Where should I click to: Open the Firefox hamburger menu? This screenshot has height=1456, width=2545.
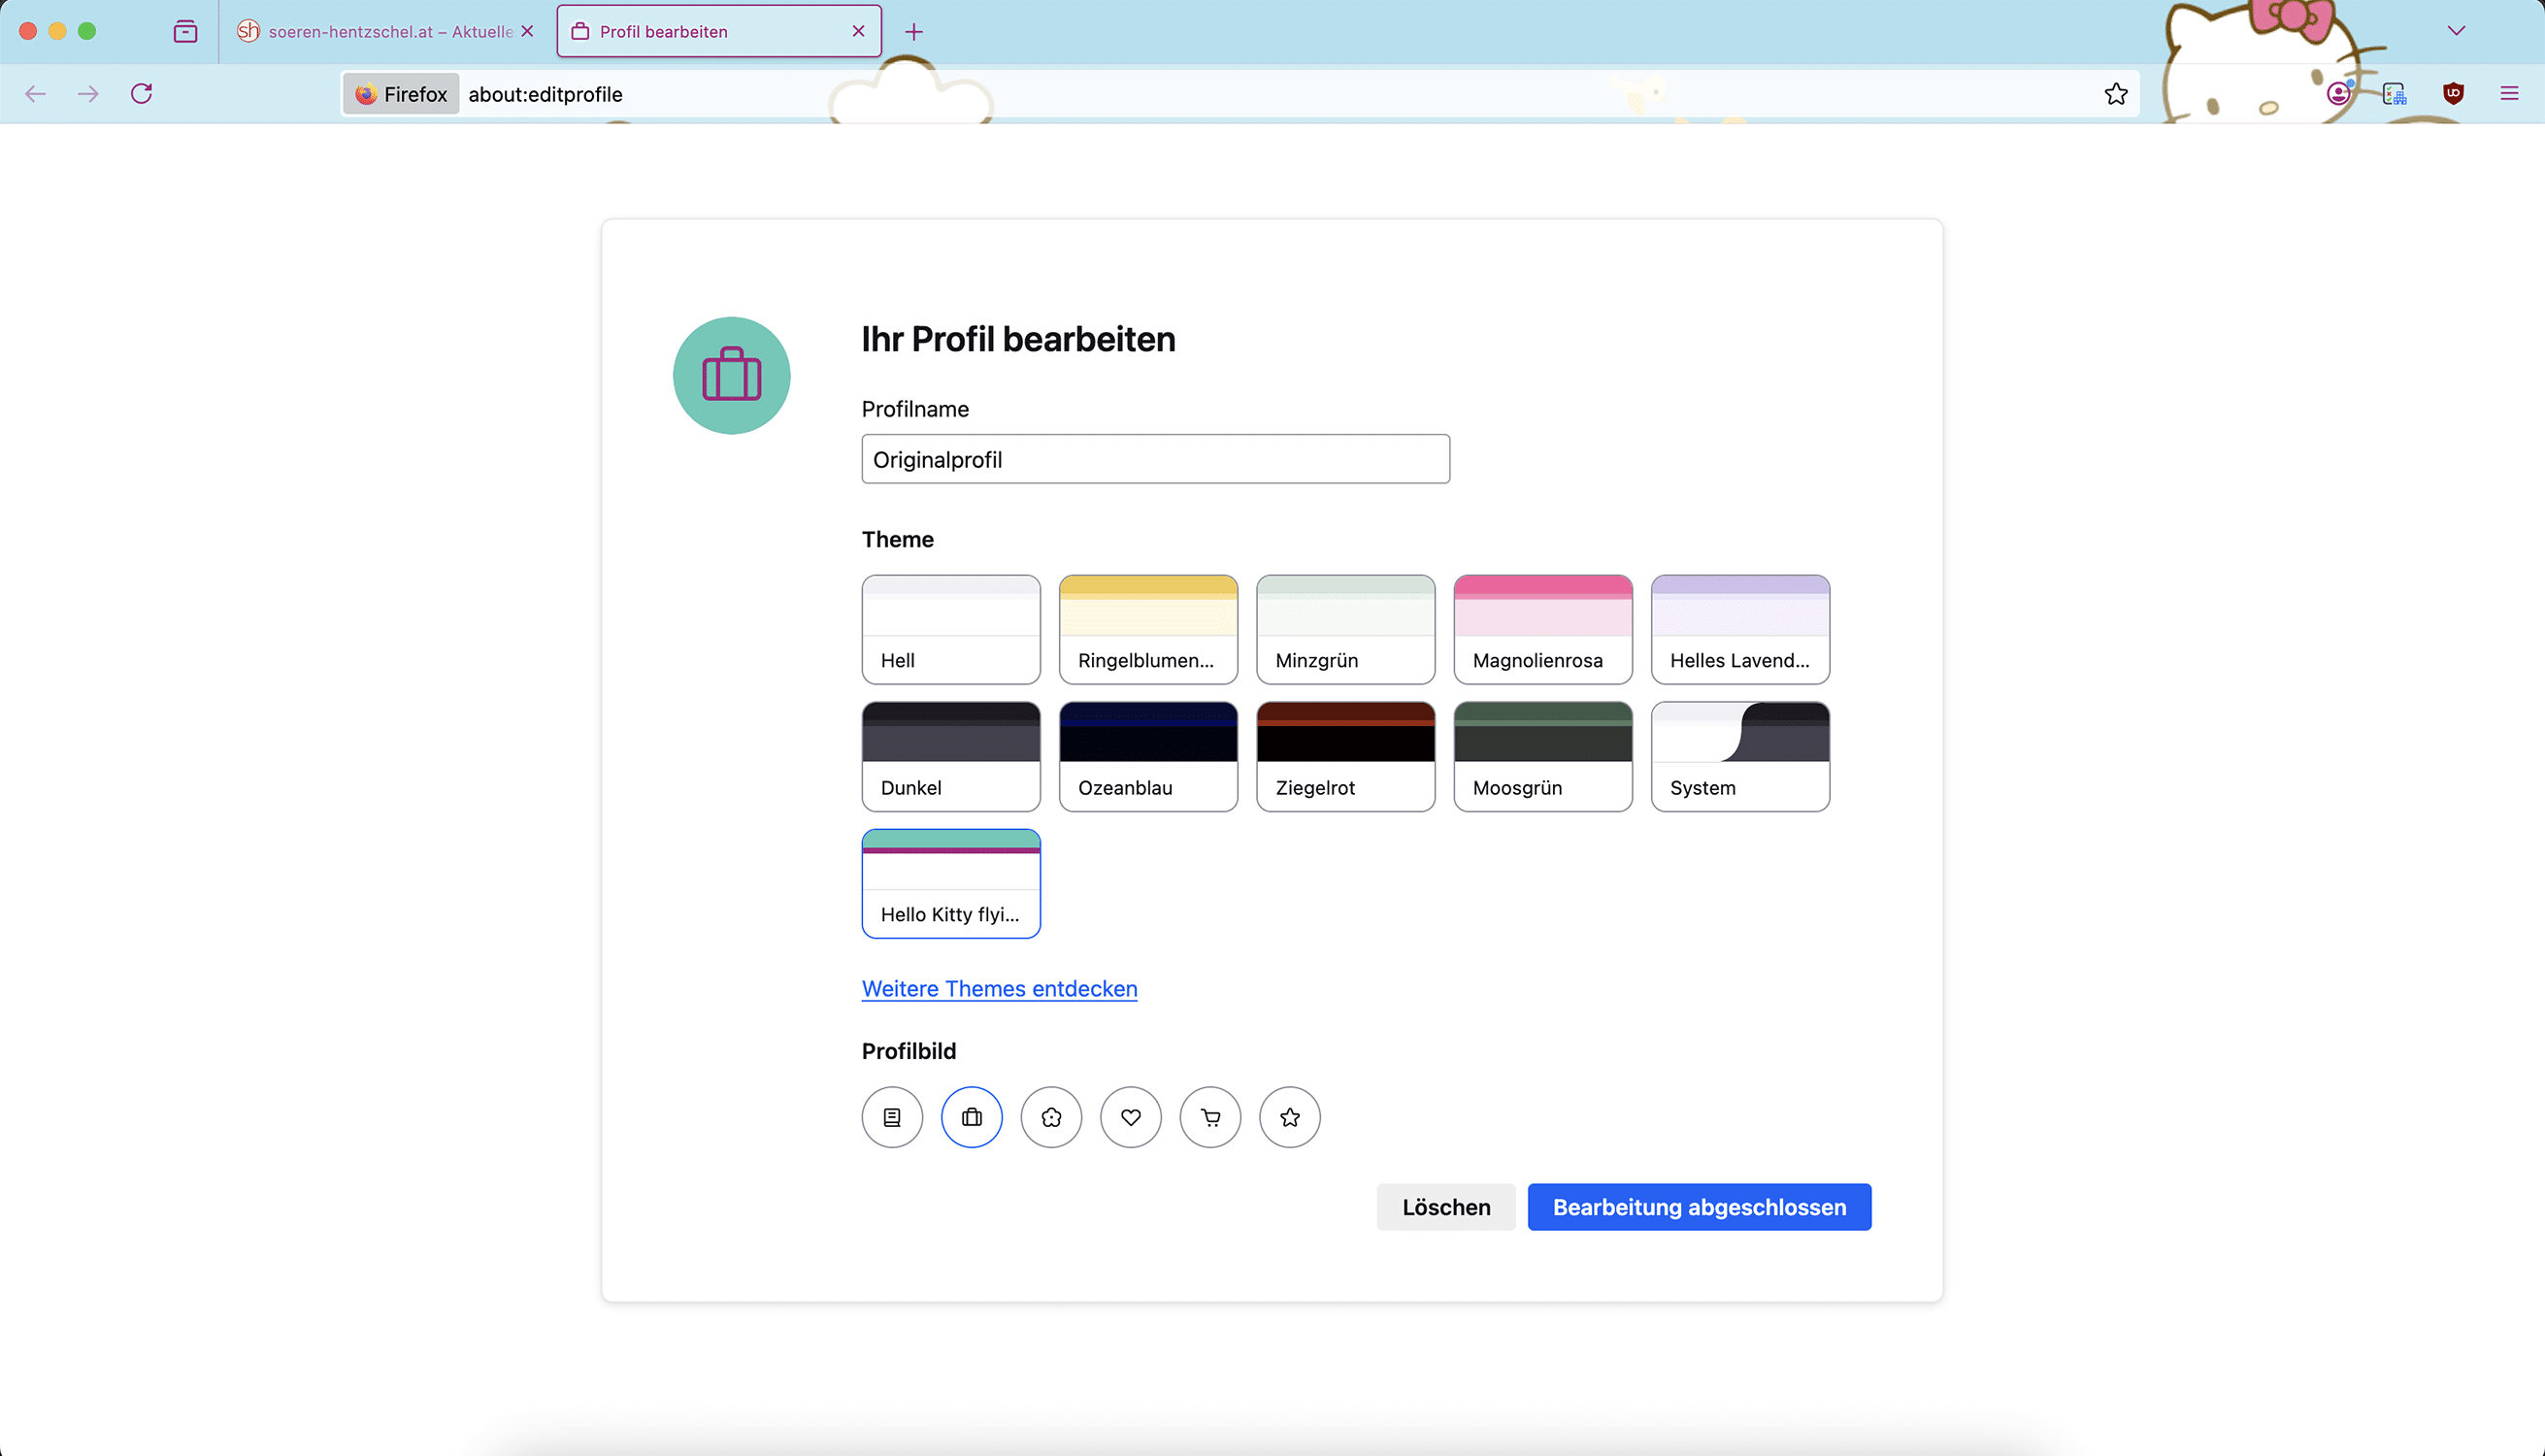(2509, 94)
